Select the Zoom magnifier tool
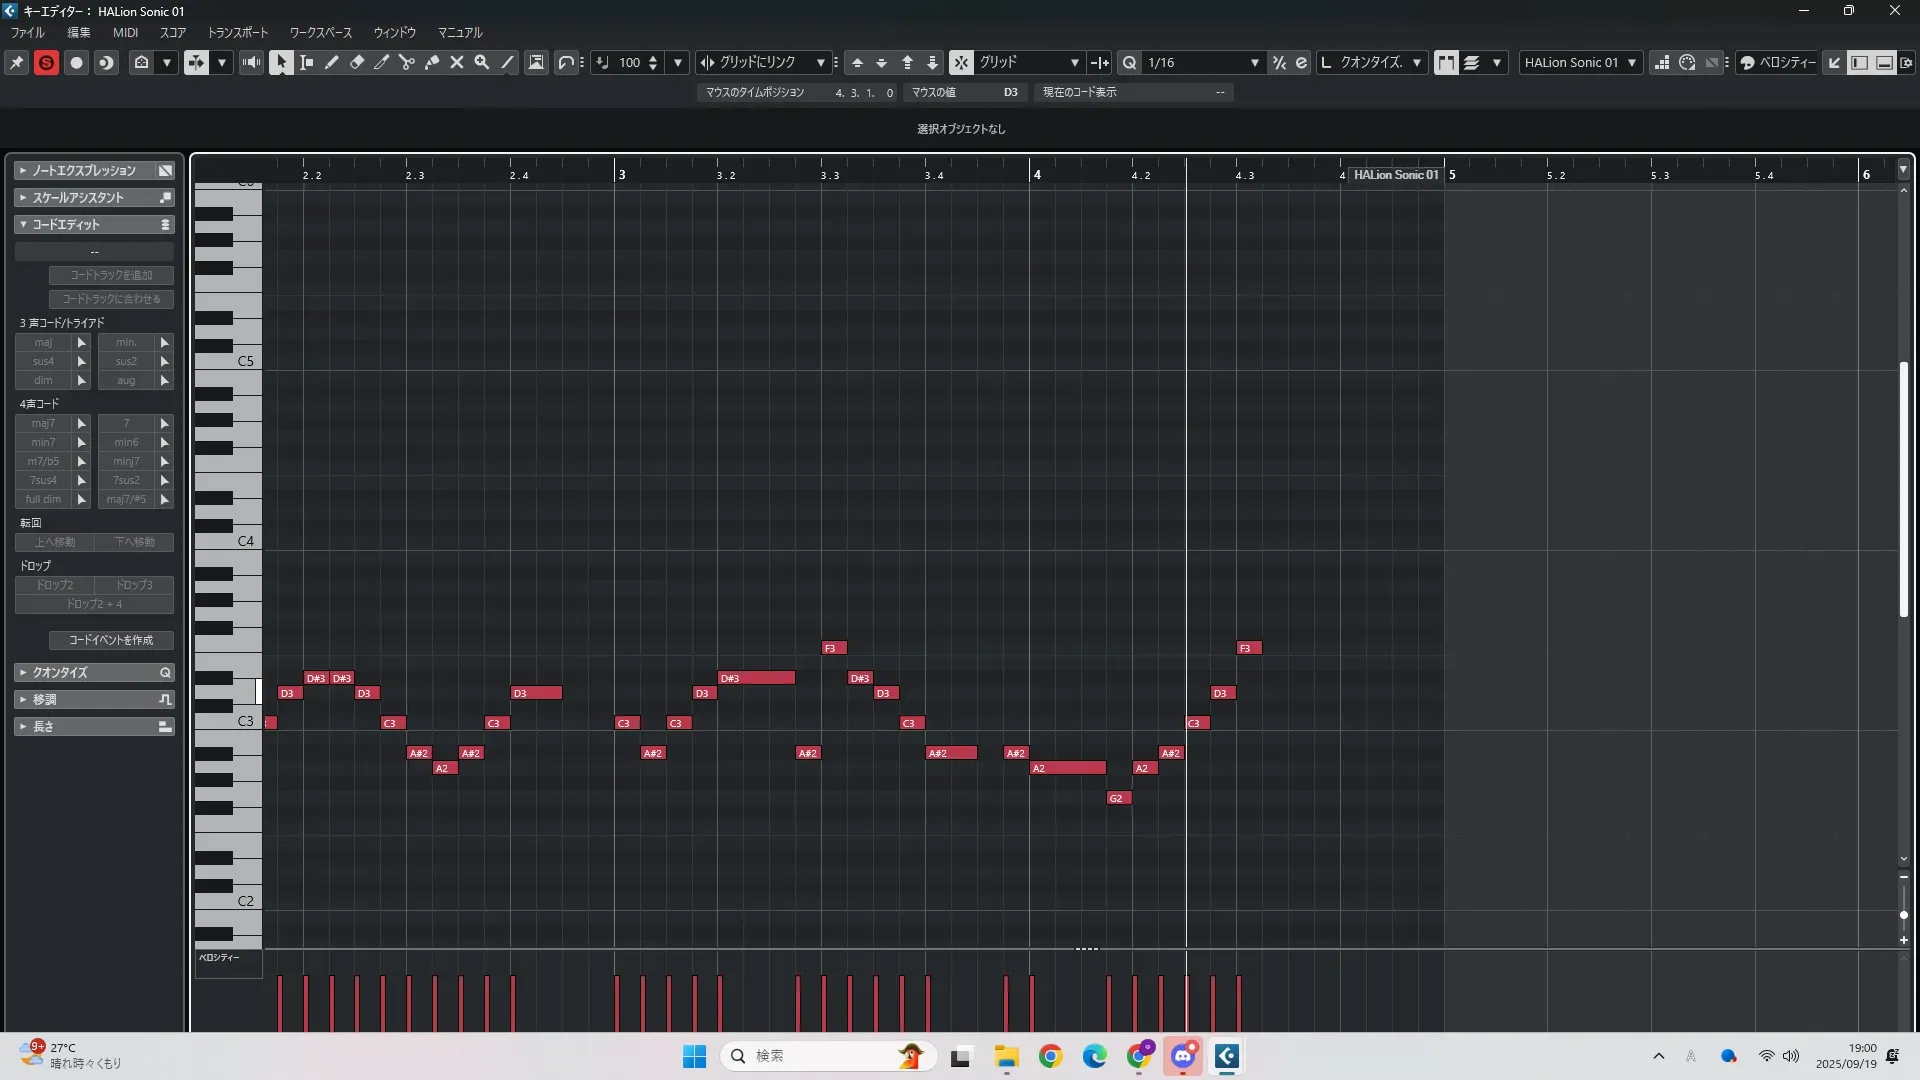 pos(482,62)
